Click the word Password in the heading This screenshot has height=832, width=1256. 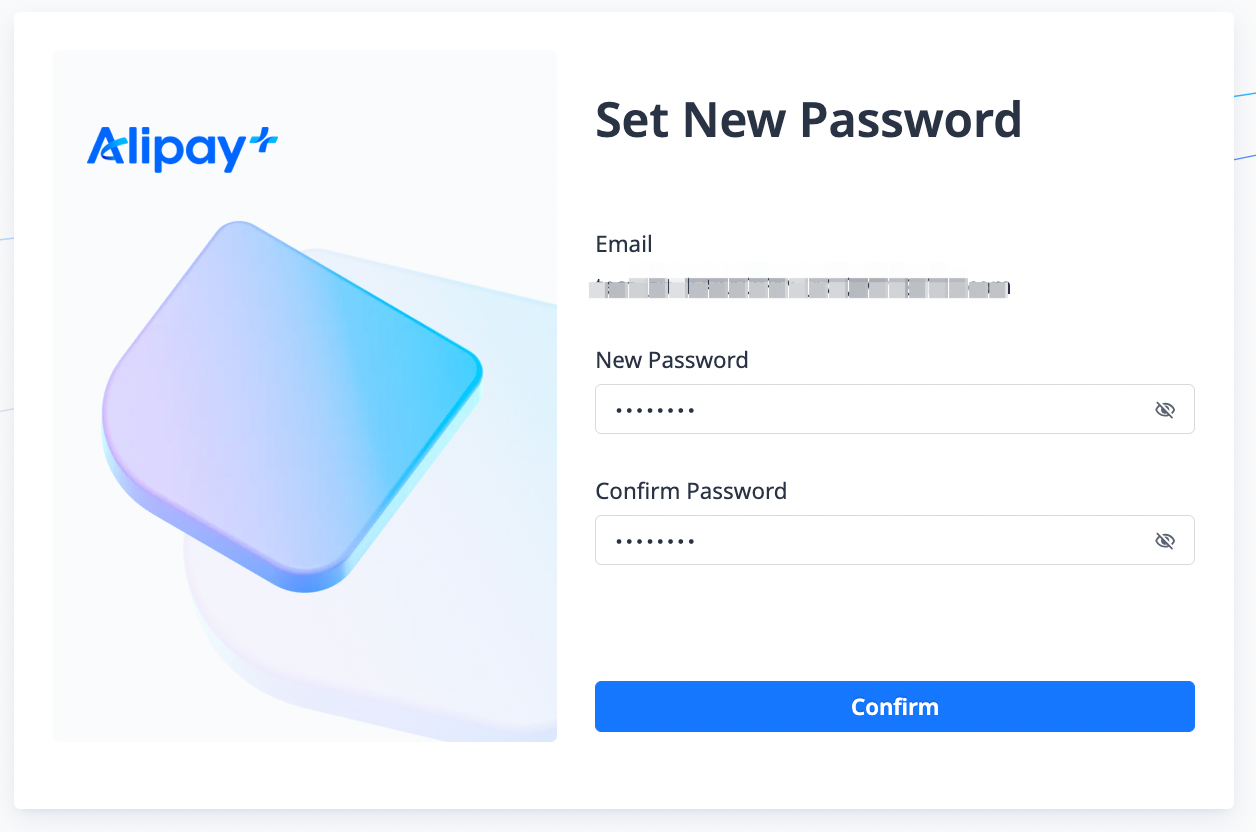(x=910, y=120)
